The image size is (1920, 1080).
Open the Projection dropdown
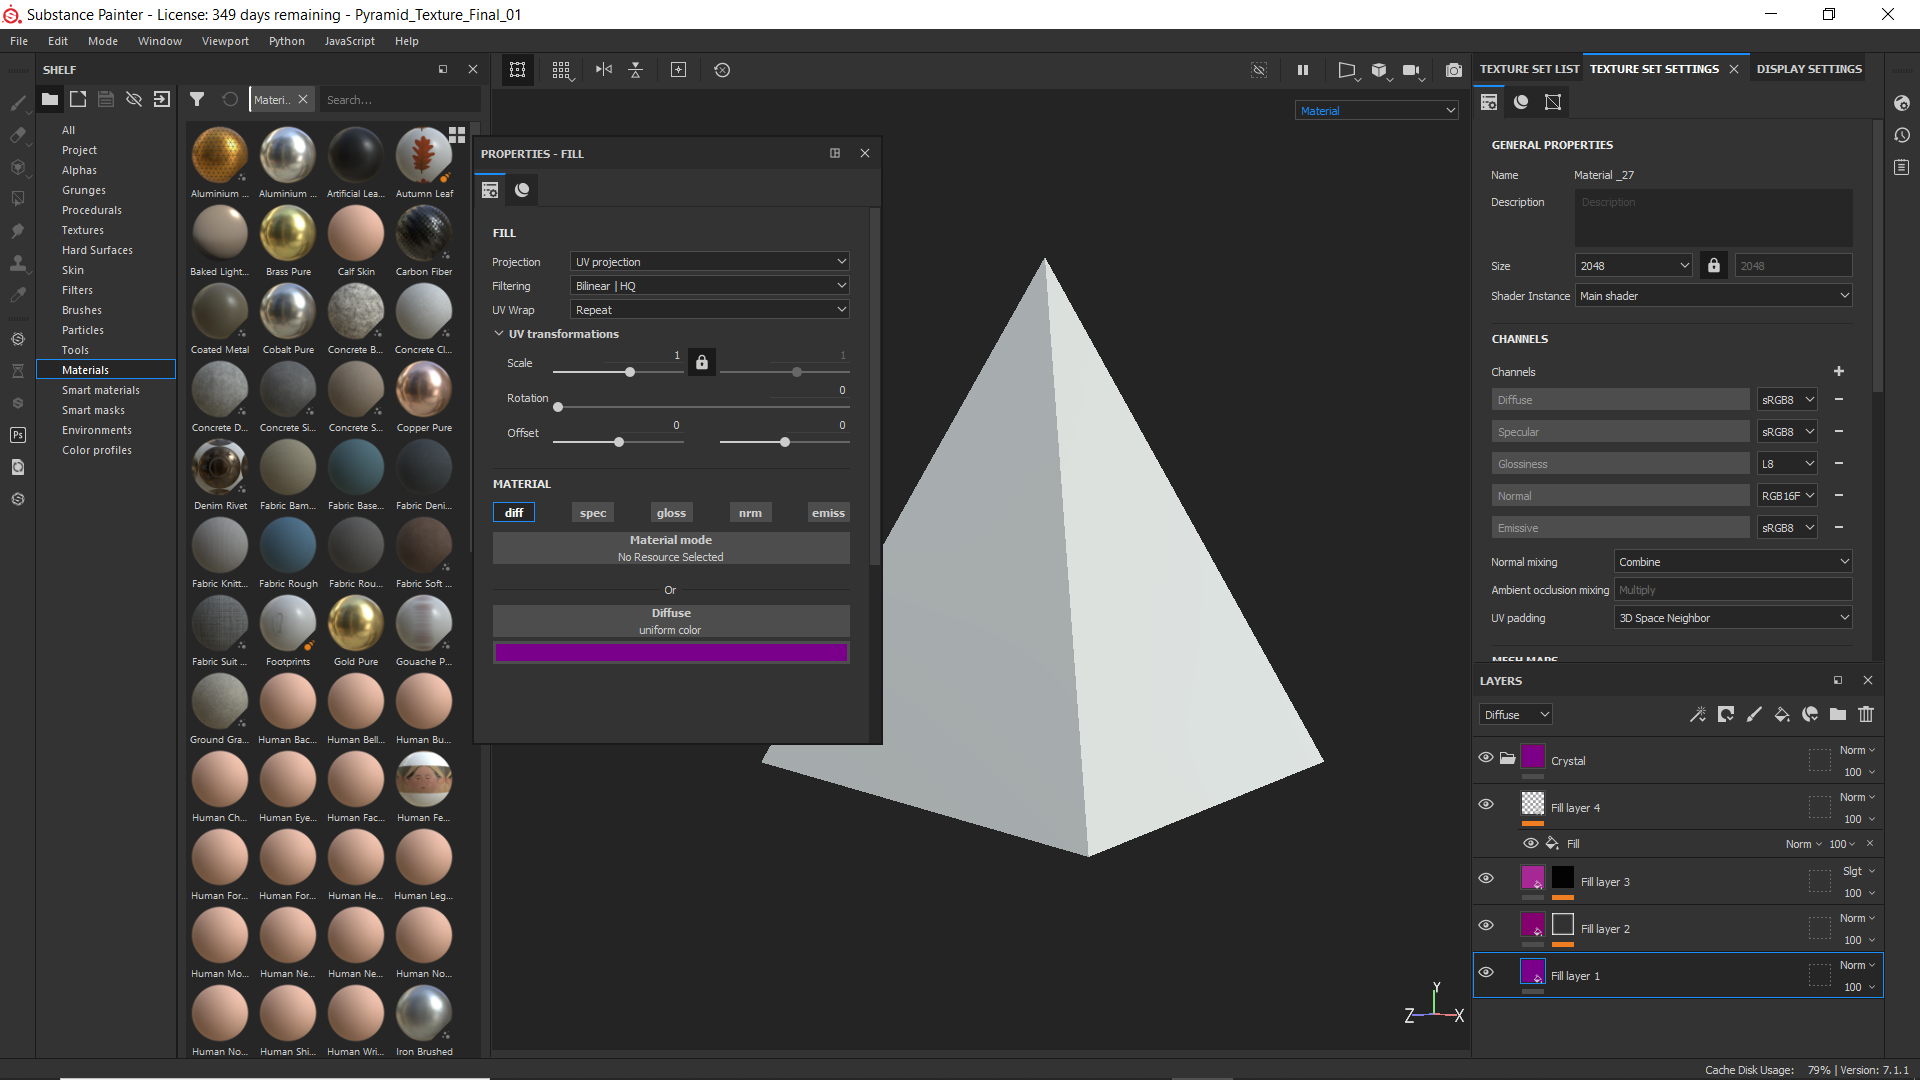pos(710,261)
